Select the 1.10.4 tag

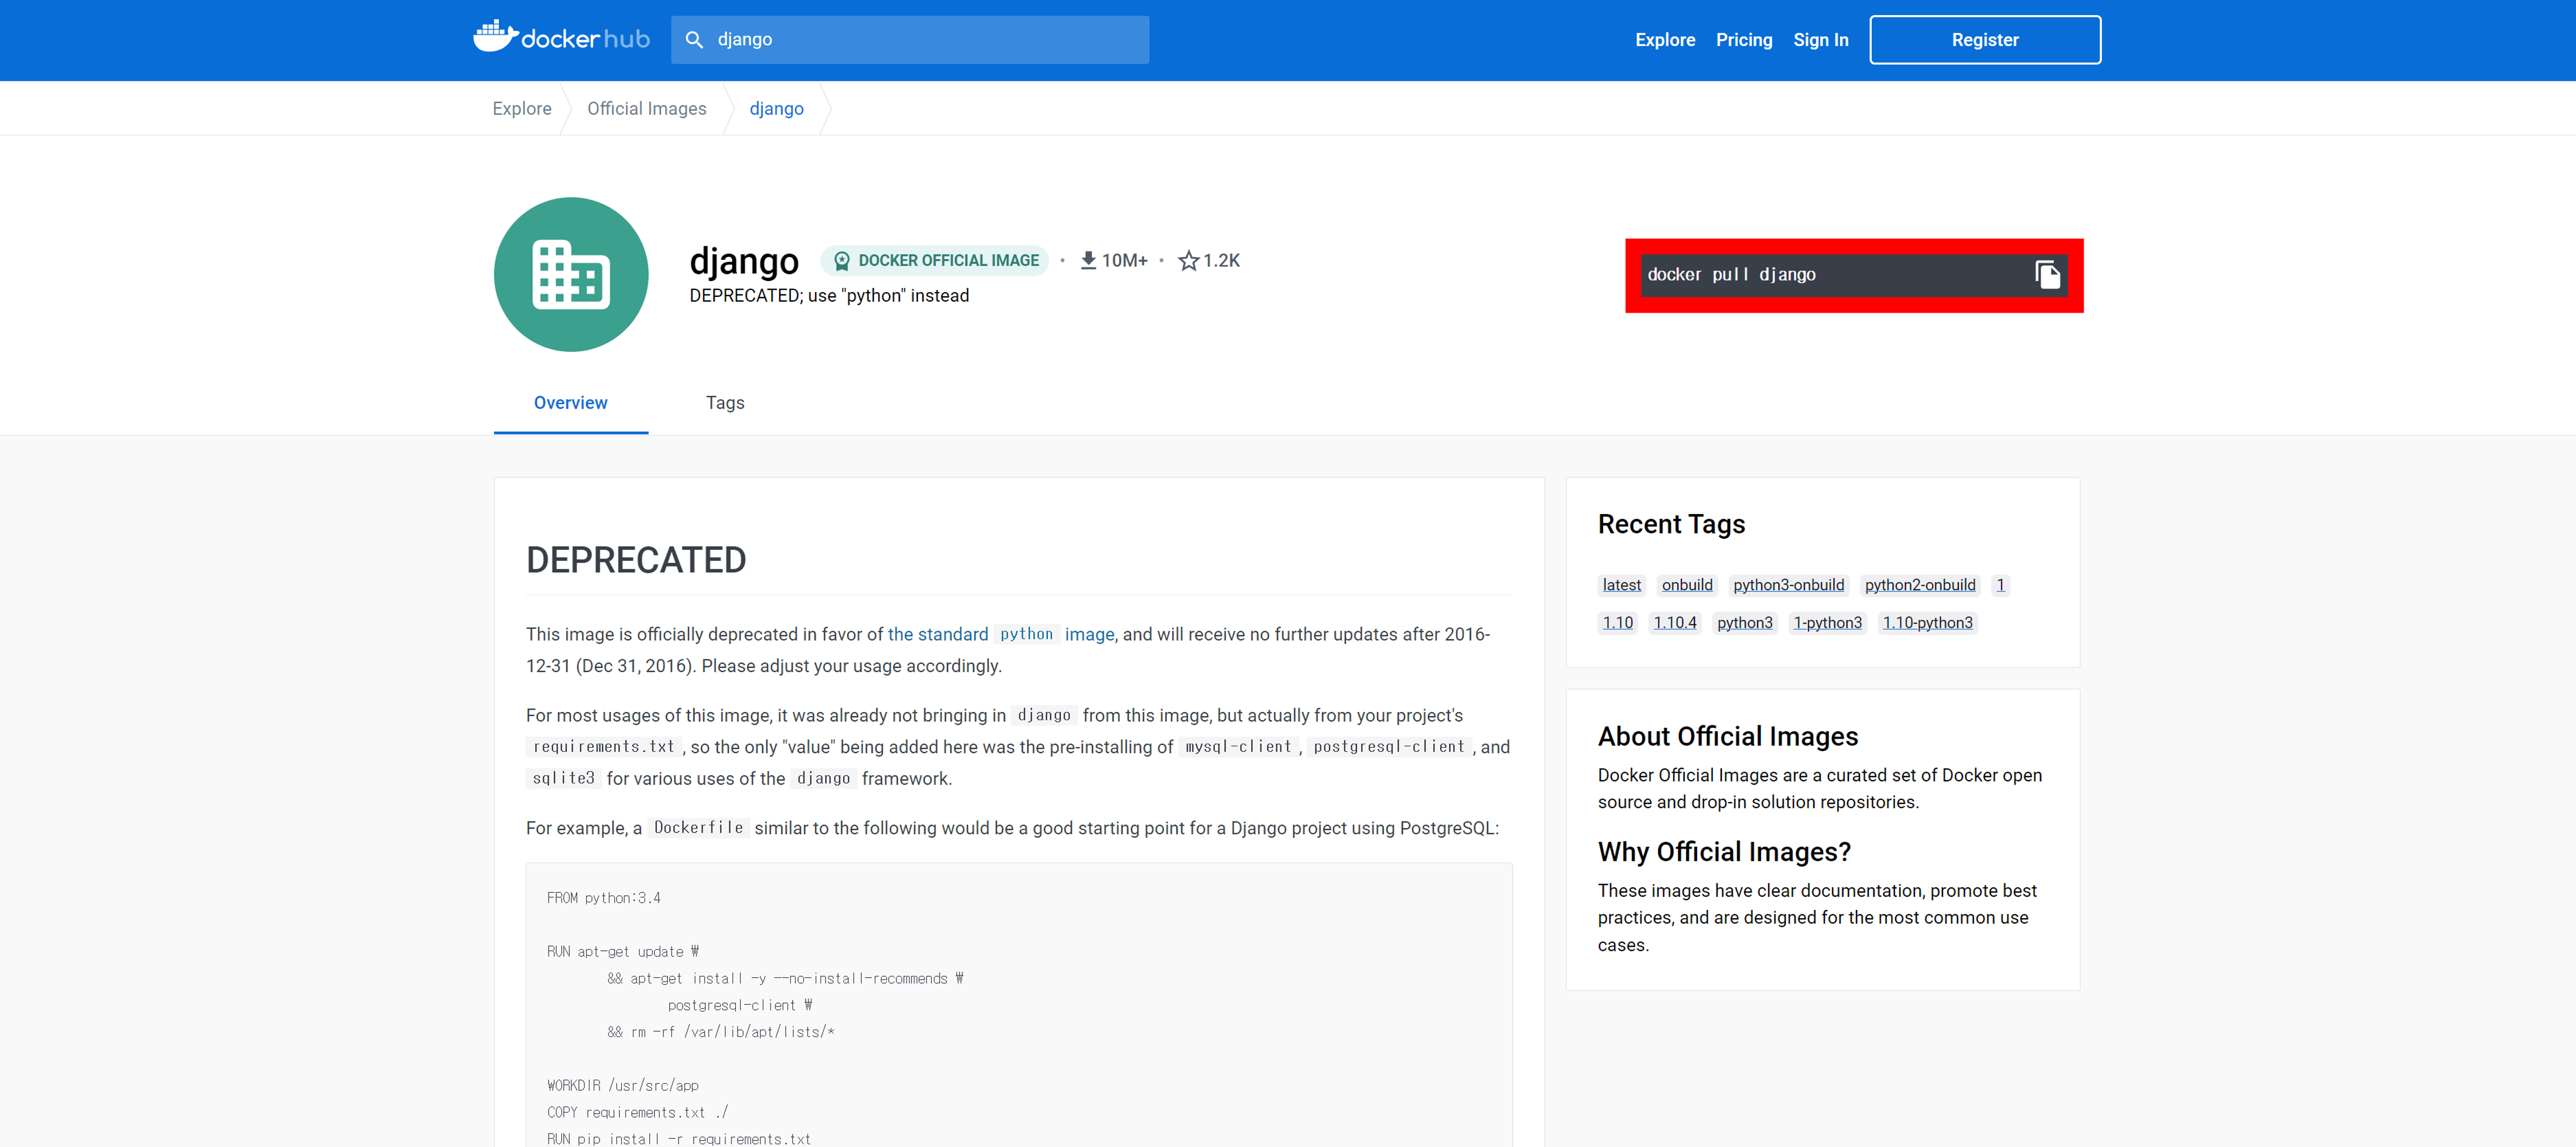(x=1675, y=623)
